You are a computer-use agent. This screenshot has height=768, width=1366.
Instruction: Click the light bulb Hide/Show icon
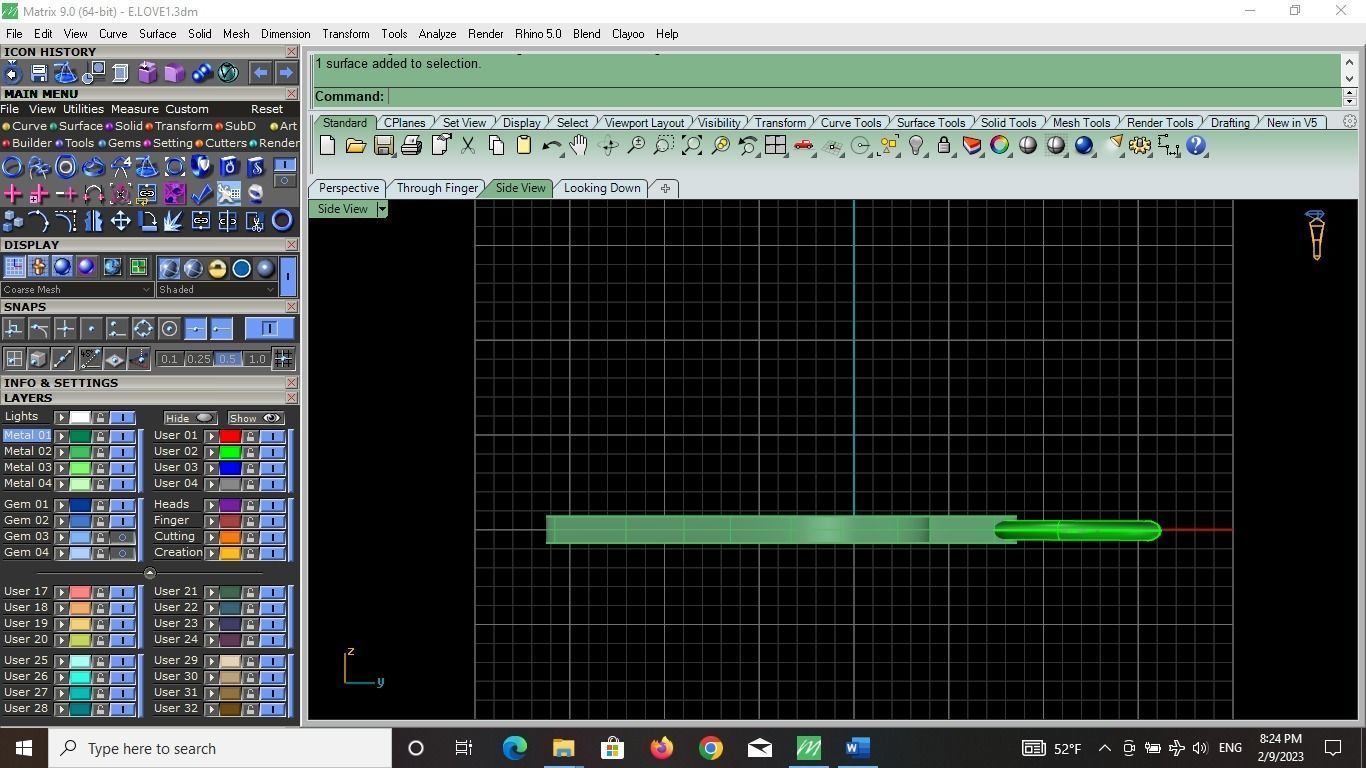coord(915,146)
